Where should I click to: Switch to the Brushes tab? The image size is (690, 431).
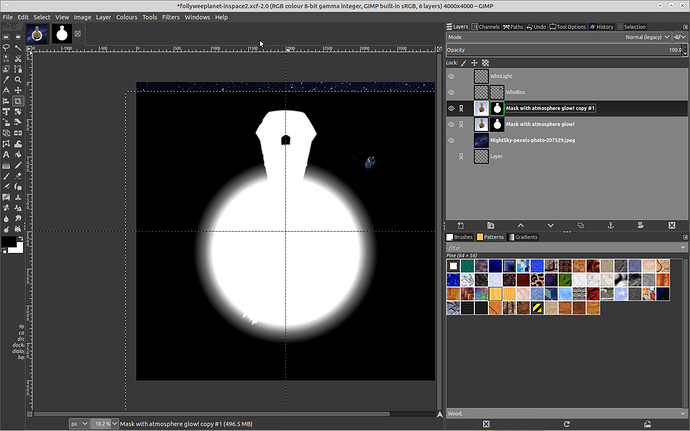(x=459, y=237)
